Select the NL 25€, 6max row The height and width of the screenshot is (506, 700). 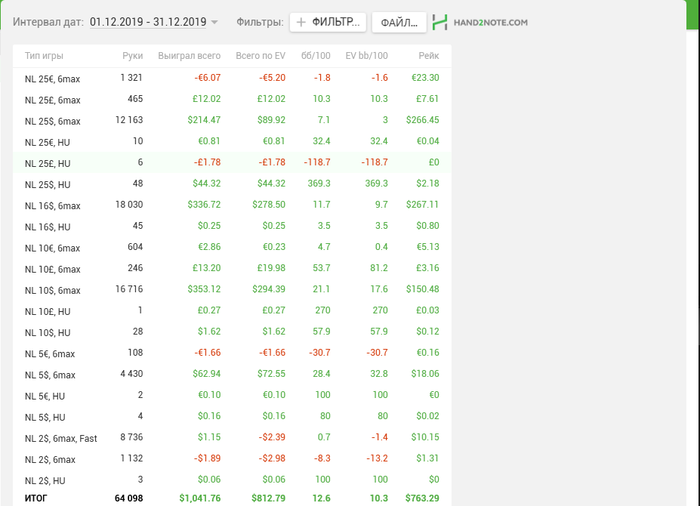[x=232, y=78]
